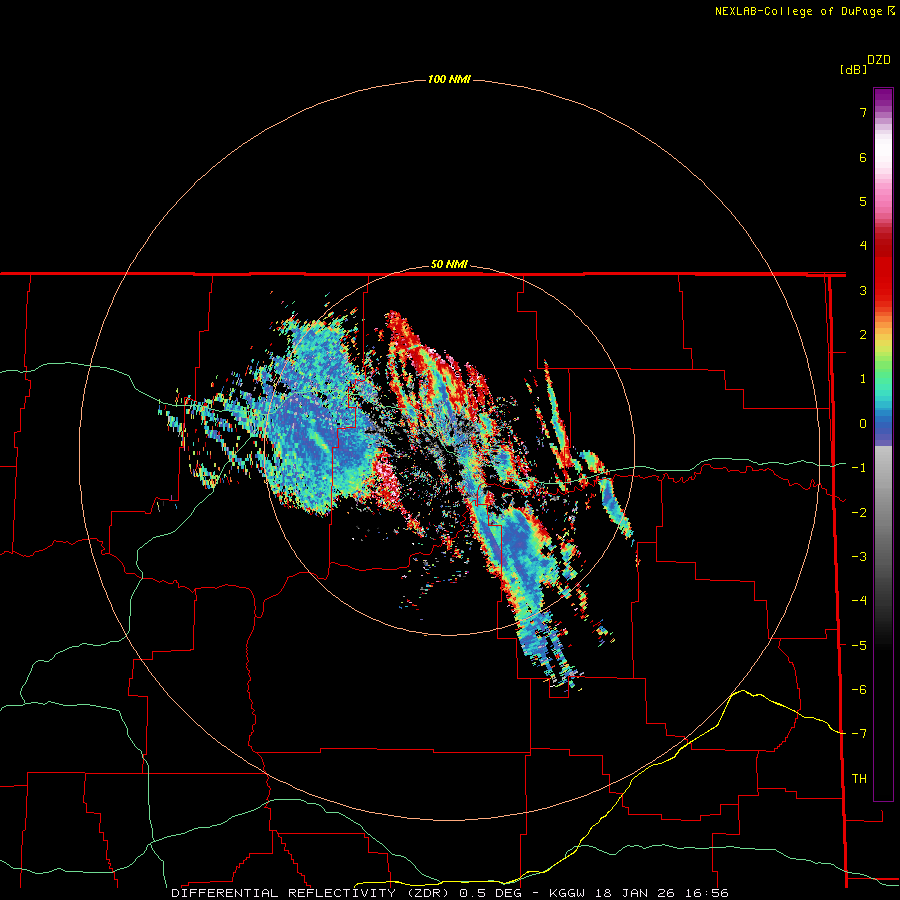Click the -7 value on the color scale

point(859,734)
